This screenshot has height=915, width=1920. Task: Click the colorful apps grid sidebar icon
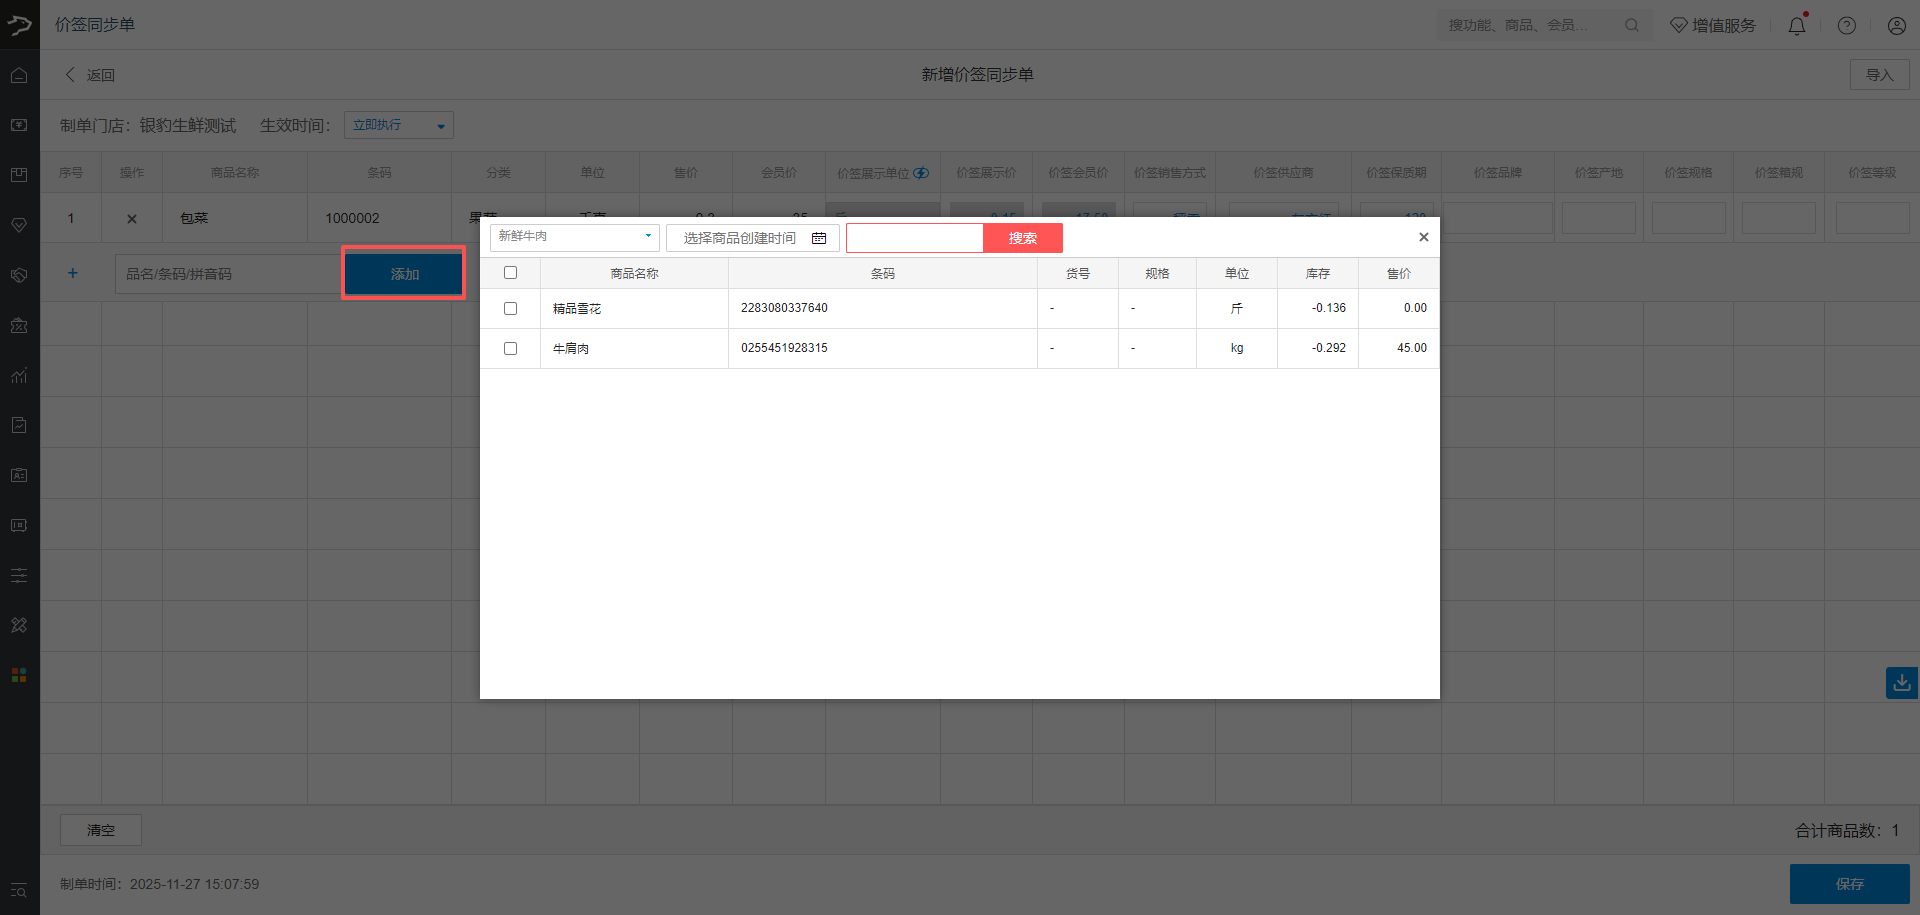click(19, 675)
